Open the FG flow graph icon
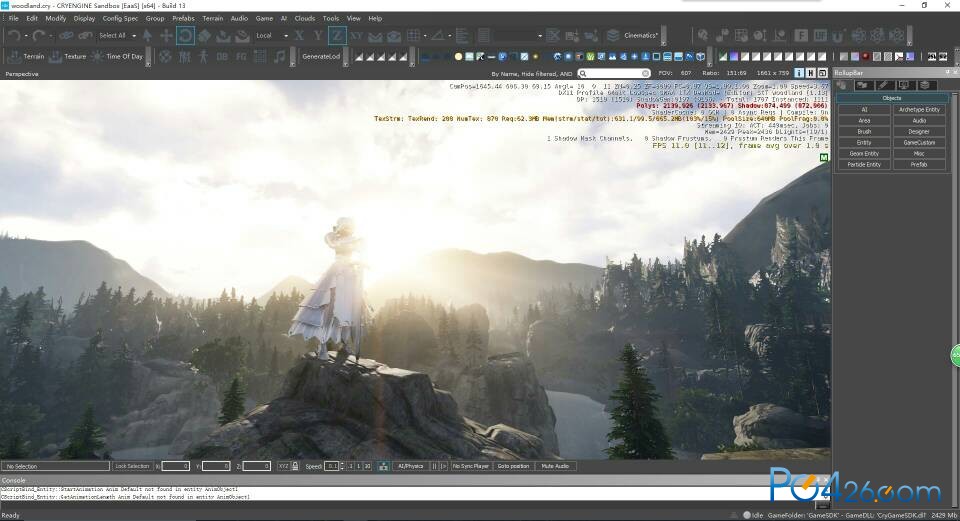The height and width of the screenshot is (521, 960). pyautogui.click(x=241, y=56)
